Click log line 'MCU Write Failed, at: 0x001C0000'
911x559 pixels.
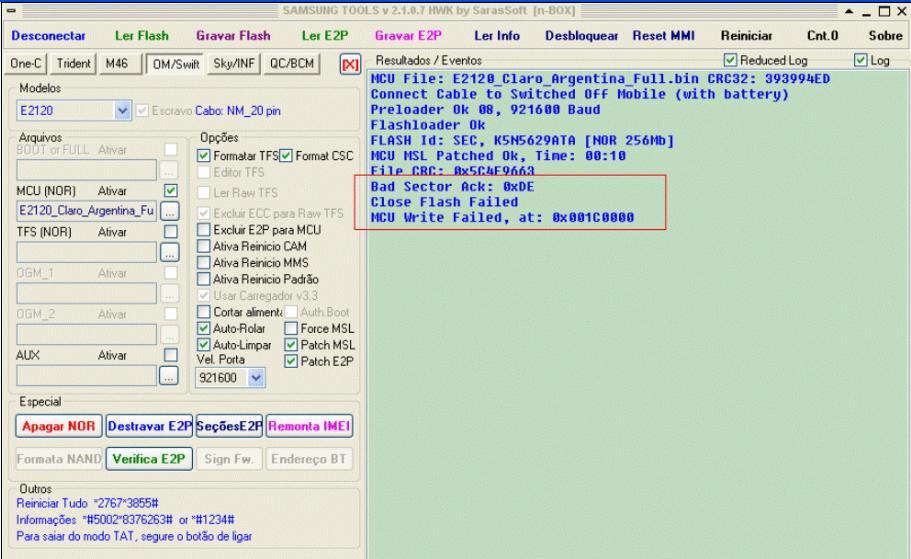click(x=502, y=217)
